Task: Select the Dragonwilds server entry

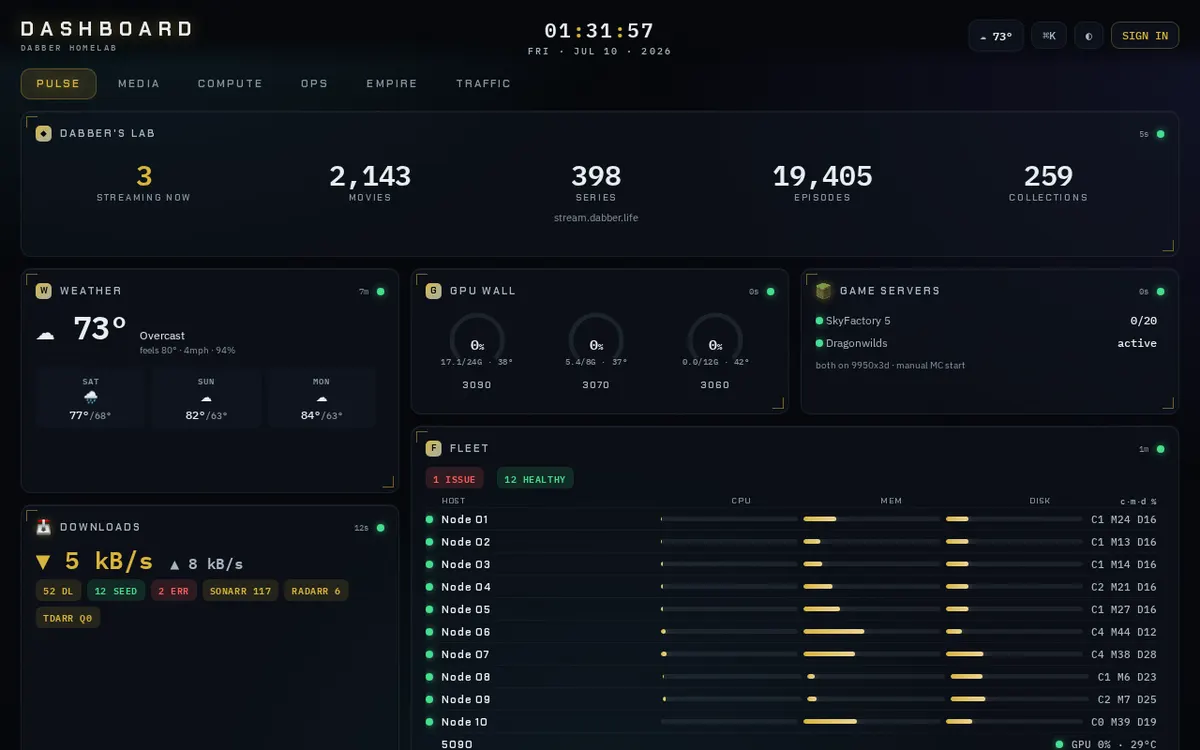Action: [986, 343]
